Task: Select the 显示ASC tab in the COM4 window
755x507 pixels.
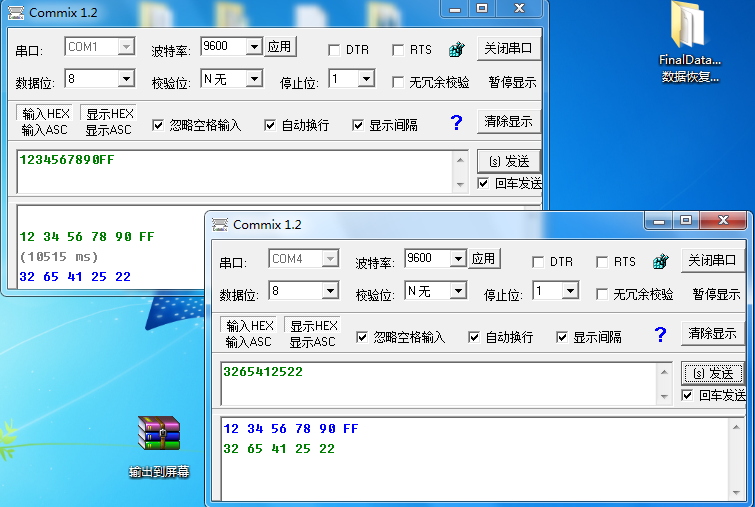Action: [312, 342]
